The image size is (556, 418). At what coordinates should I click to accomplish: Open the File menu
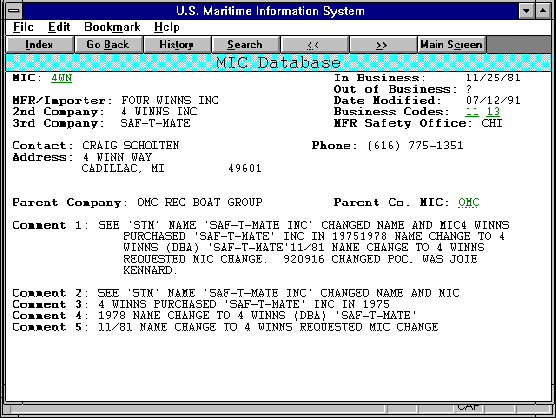(23, 27)
